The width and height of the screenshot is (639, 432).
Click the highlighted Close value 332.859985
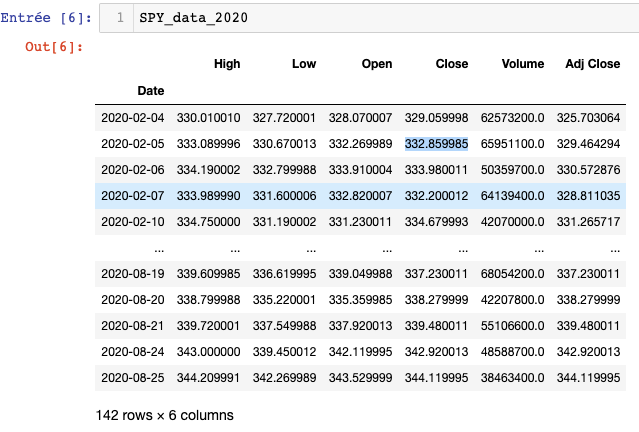click(x=436, y=143)
